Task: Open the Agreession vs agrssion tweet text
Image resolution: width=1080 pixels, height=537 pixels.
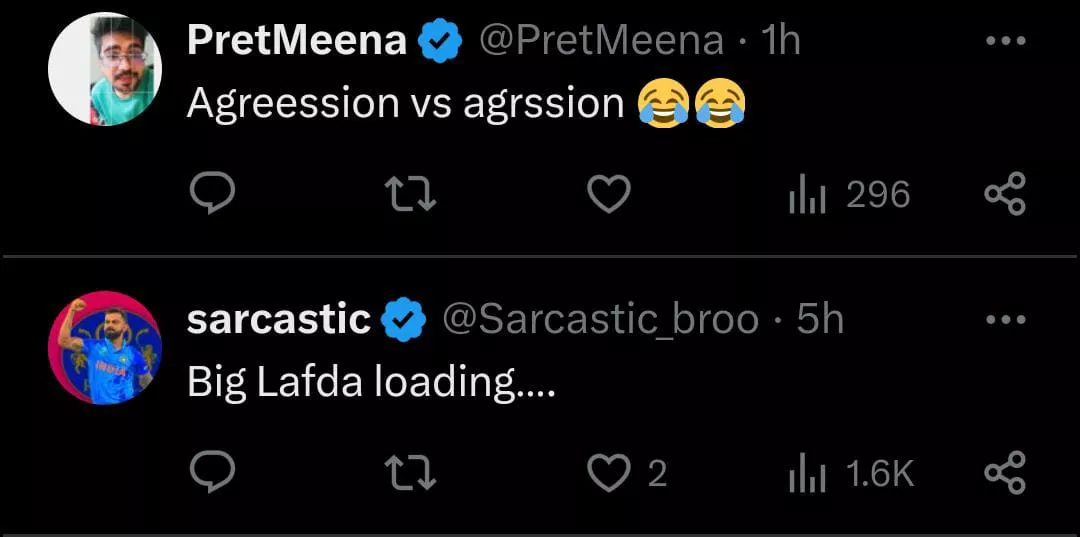Action: [405, 103]
